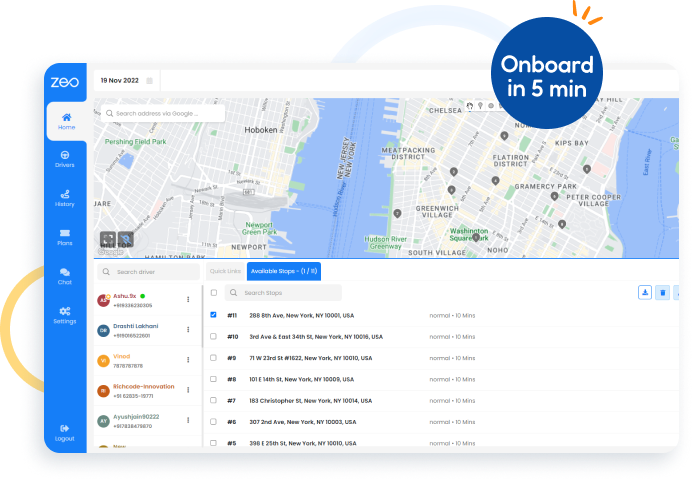The width and height of the screenshot is (693, 481).
Task: Click address 288 8th Ave, New York
Action: coord(301,316)
